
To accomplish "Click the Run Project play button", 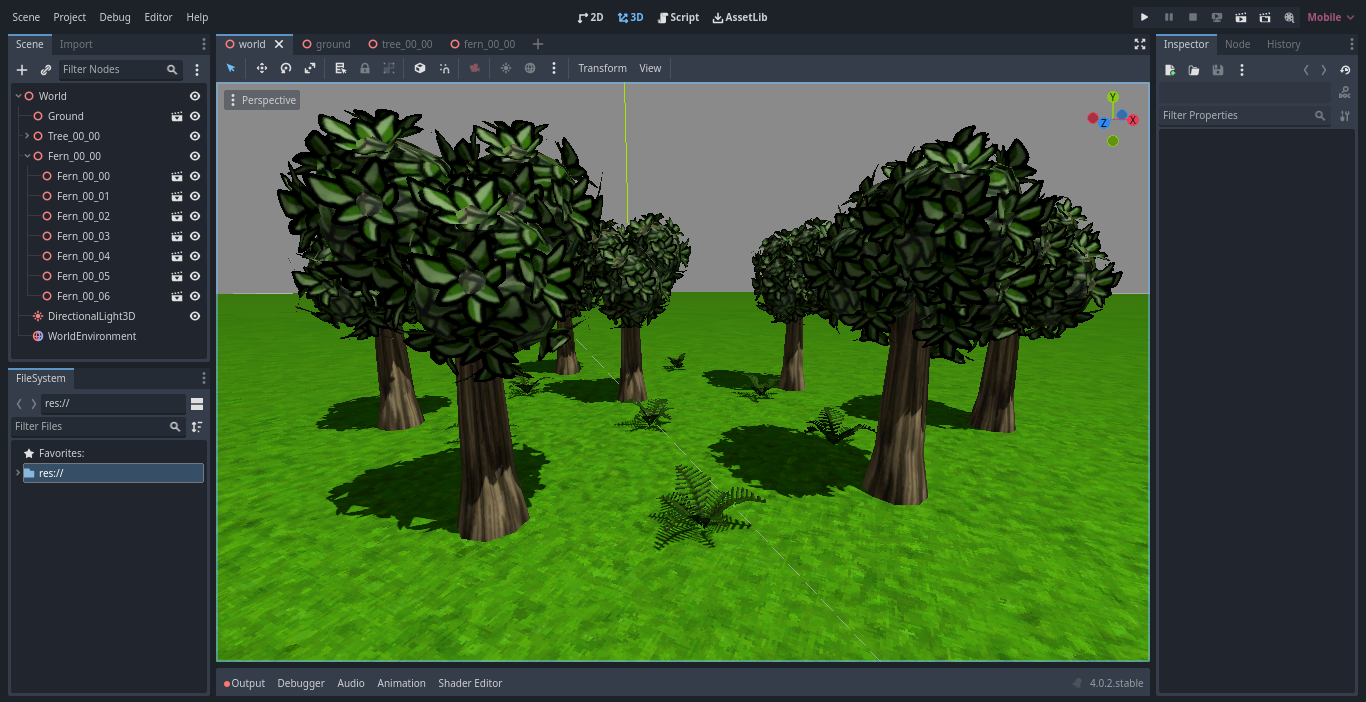I will pos(1143,17).
